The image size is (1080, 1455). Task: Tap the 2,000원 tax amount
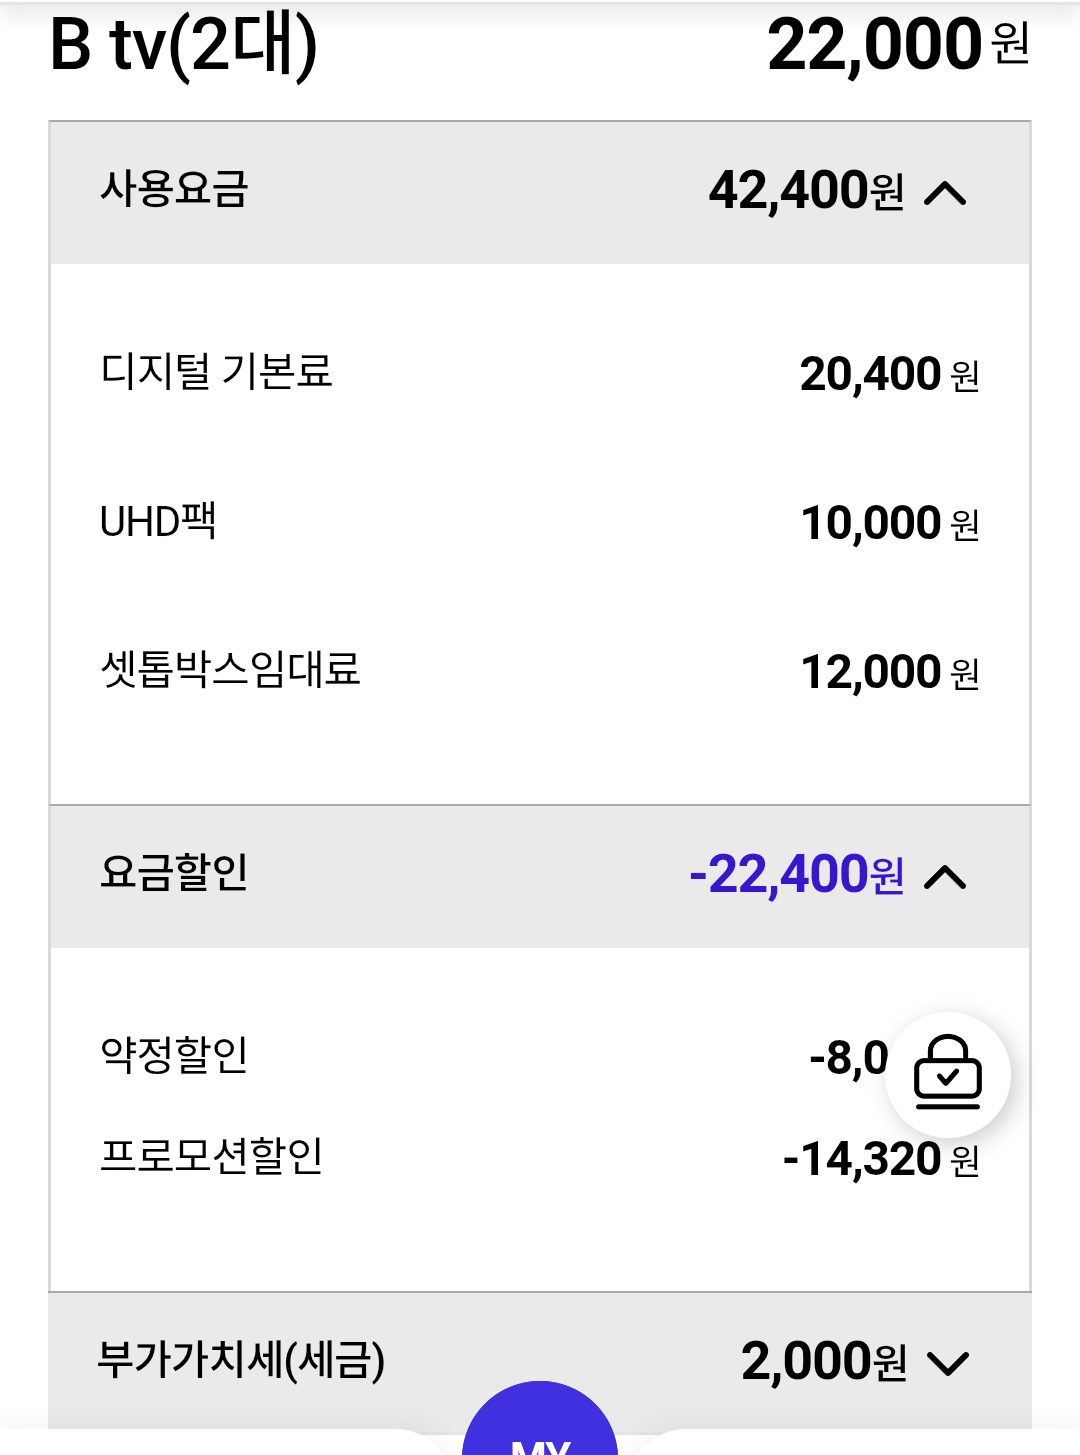(824, 1362)
